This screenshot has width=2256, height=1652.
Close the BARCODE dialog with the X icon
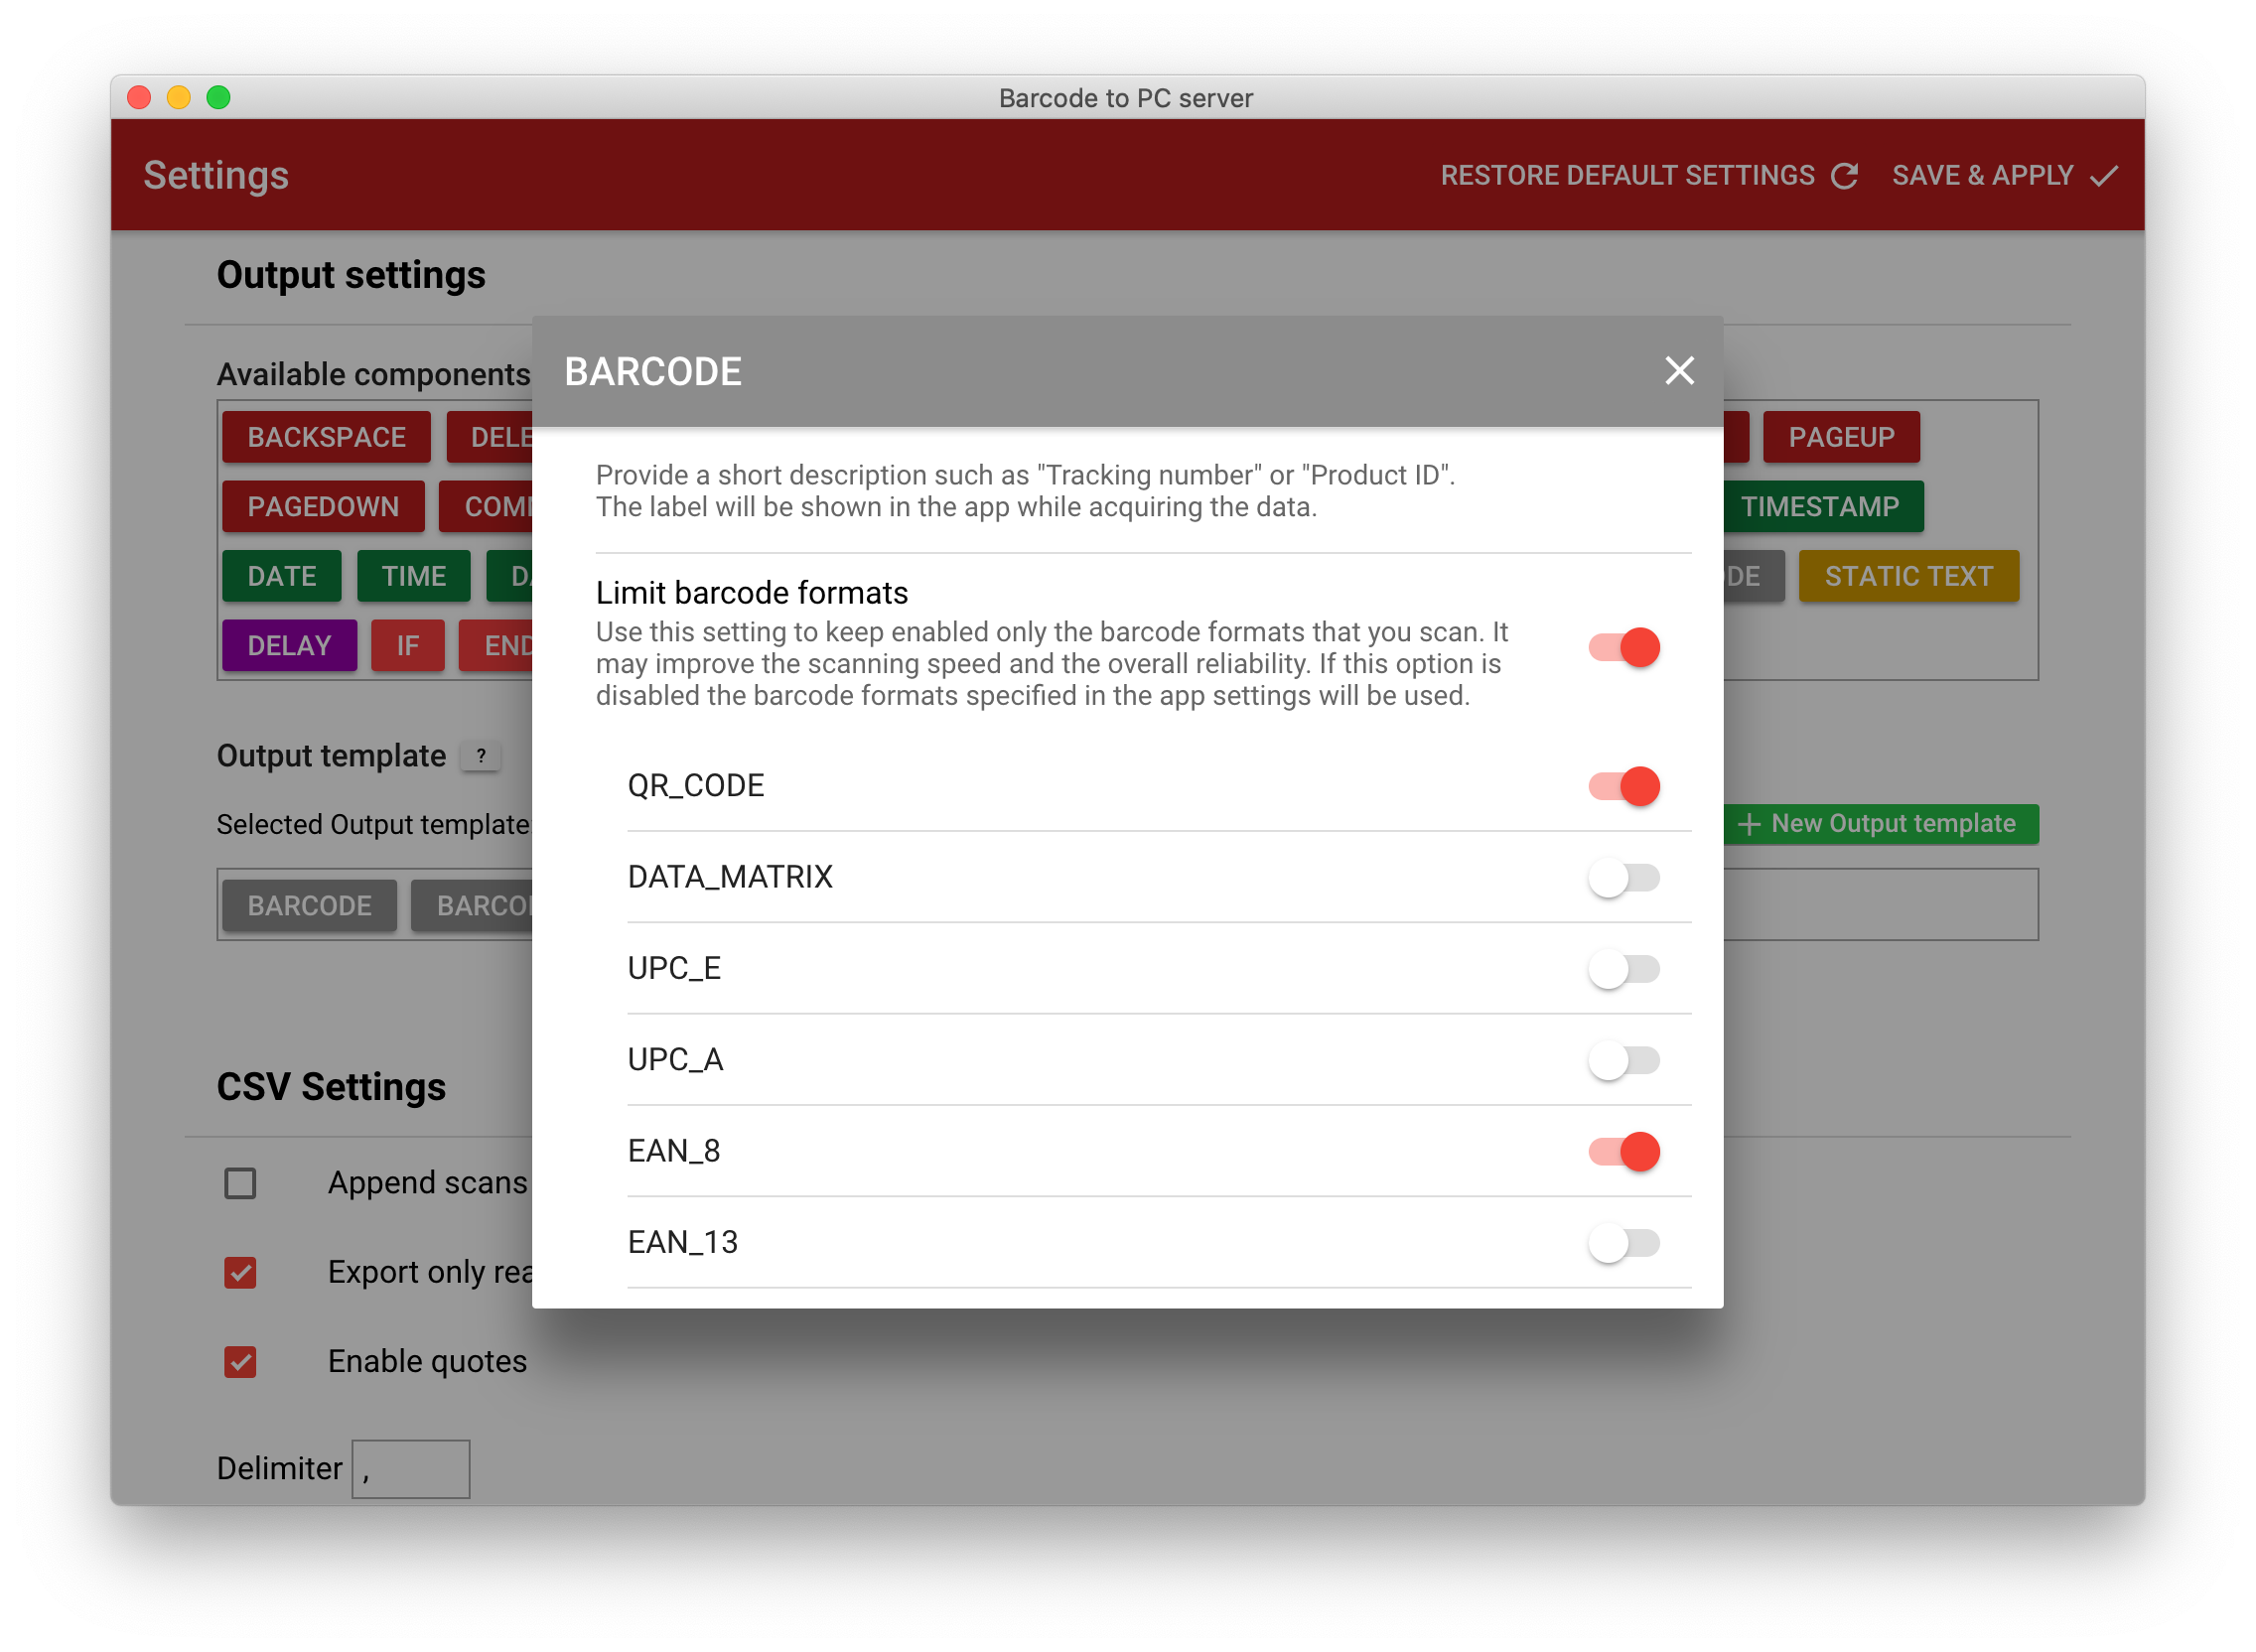(1678, 370)
